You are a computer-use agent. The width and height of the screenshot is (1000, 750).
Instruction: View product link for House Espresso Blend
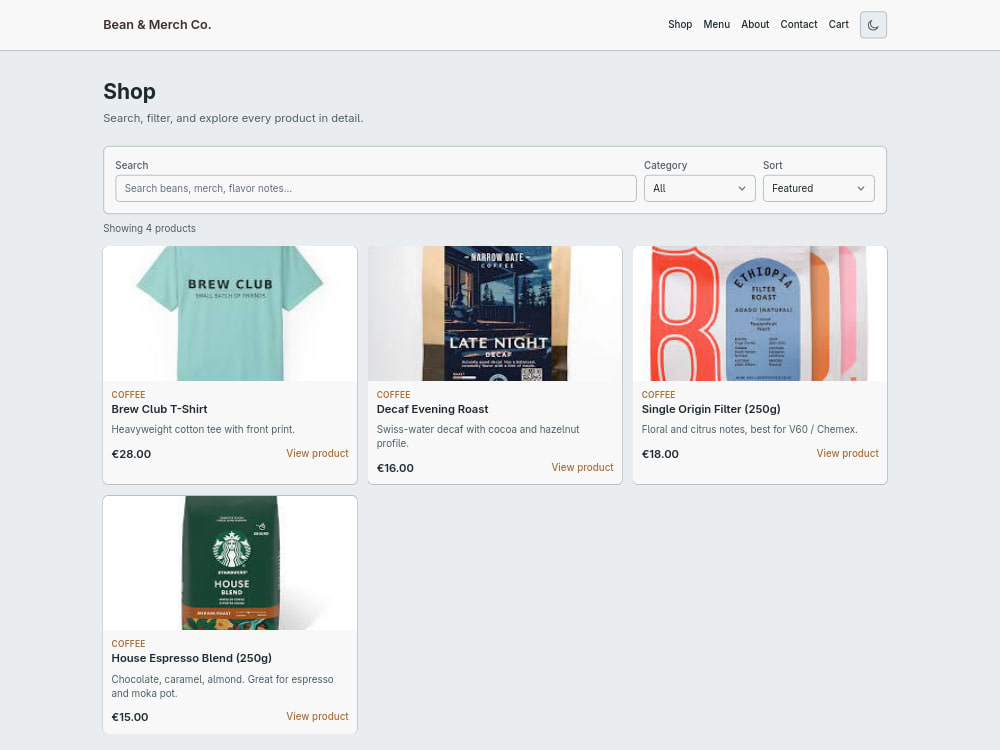[x=317, y=716]
